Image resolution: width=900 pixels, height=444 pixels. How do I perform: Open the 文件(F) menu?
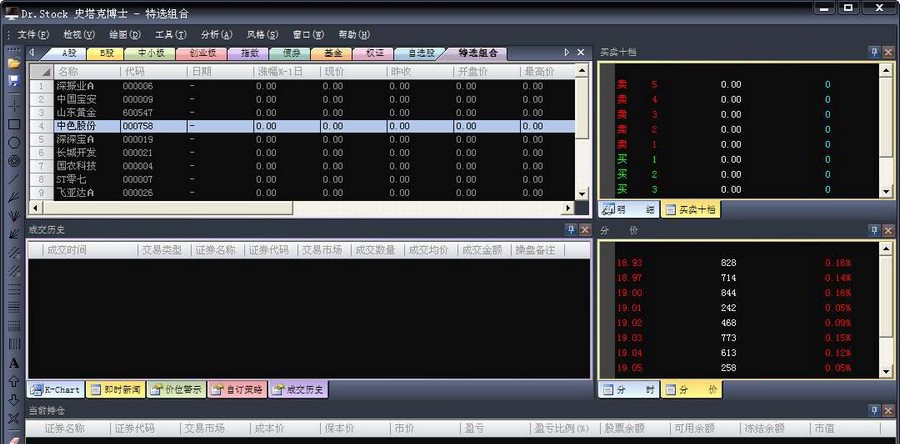[x=33, y=34]
